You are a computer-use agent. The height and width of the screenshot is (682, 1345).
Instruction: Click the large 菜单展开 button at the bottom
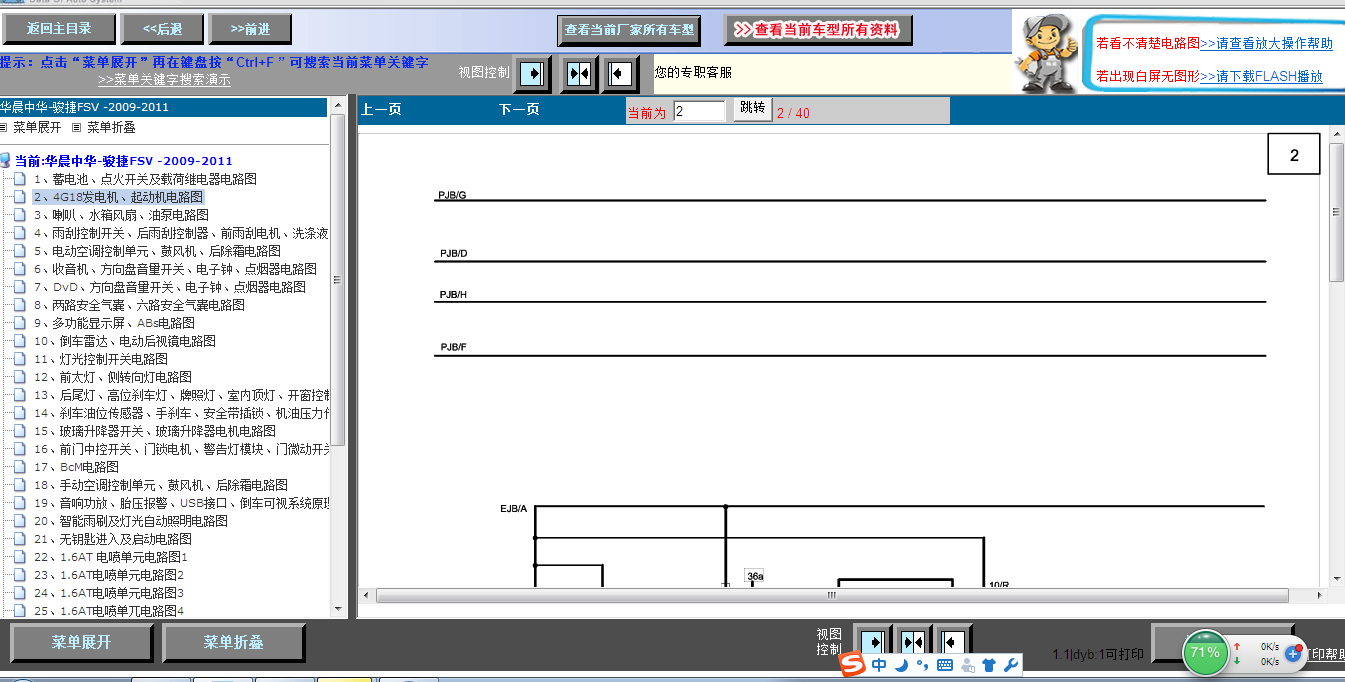pos(81,642)
